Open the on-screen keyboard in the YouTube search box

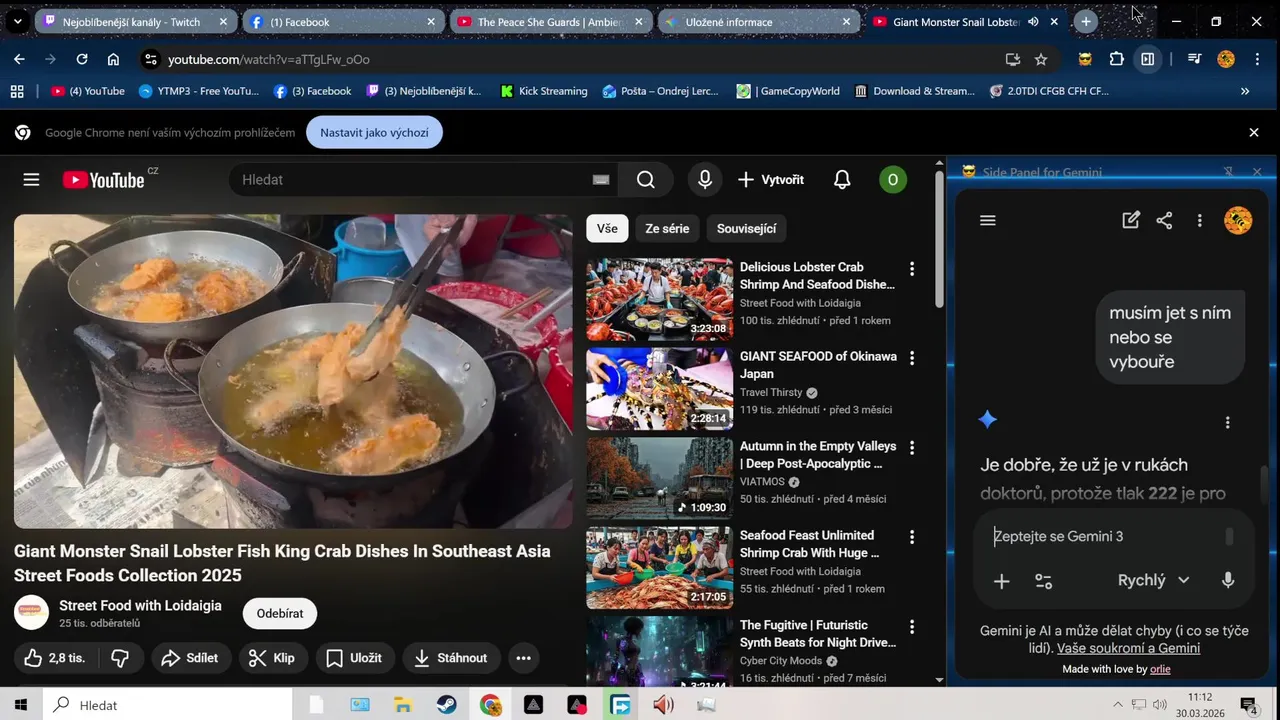point(600,180)
